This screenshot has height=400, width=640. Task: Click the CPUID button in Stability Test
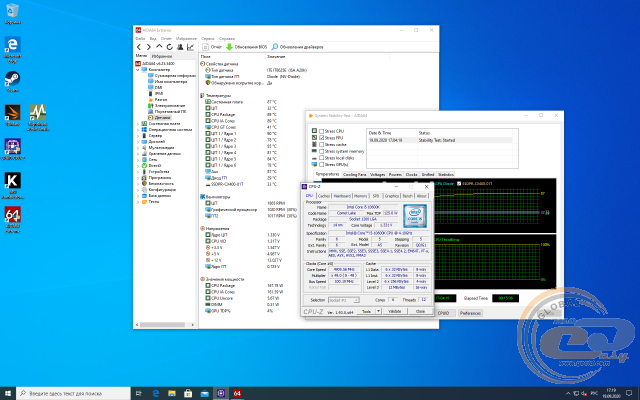coord(443,313)
